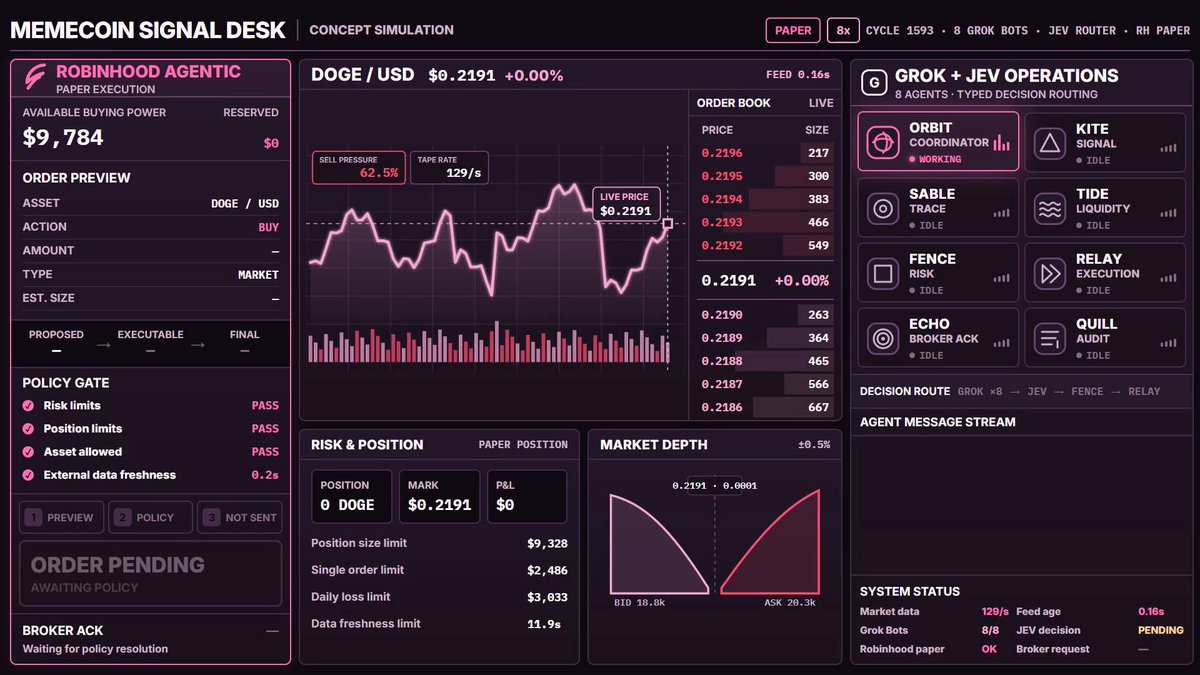Click the NOT SENT step button
Viewport: 1200px width, 675px height.
[x=240, y=517]
